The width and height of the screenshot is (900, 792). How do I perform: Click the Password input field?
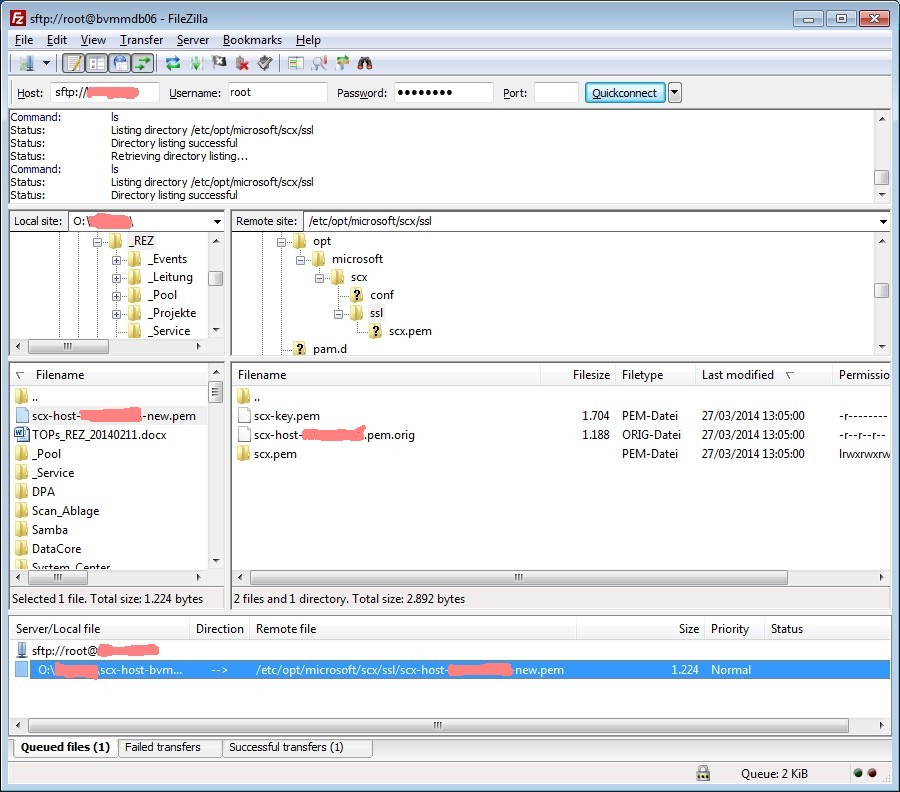pyautogui.click(x=443, y=92)
